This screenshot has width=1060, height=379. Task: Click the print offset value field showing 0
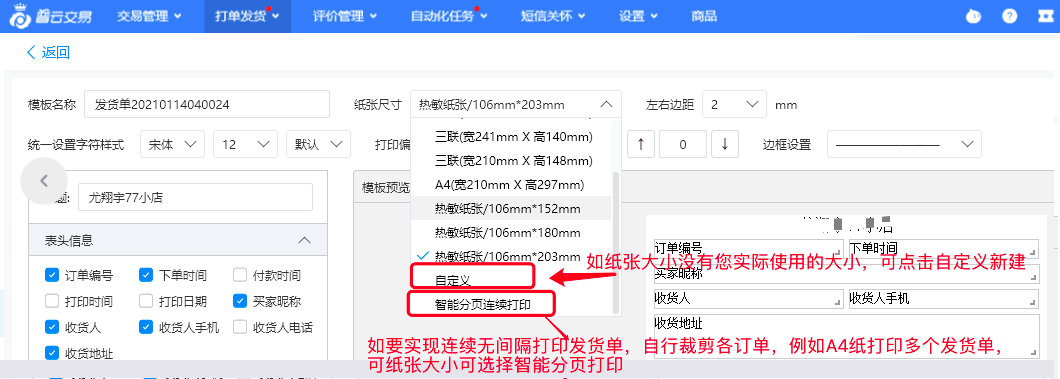click(683, 144)
